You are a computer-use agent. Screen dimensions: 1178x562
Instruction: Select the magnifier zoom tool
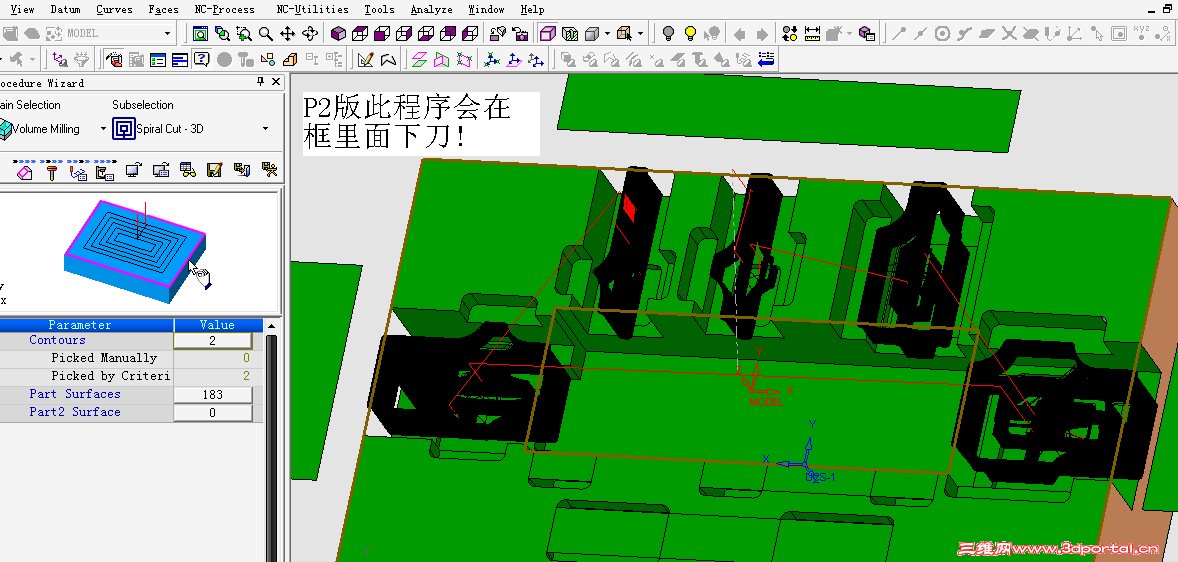[x=265, y=34]
